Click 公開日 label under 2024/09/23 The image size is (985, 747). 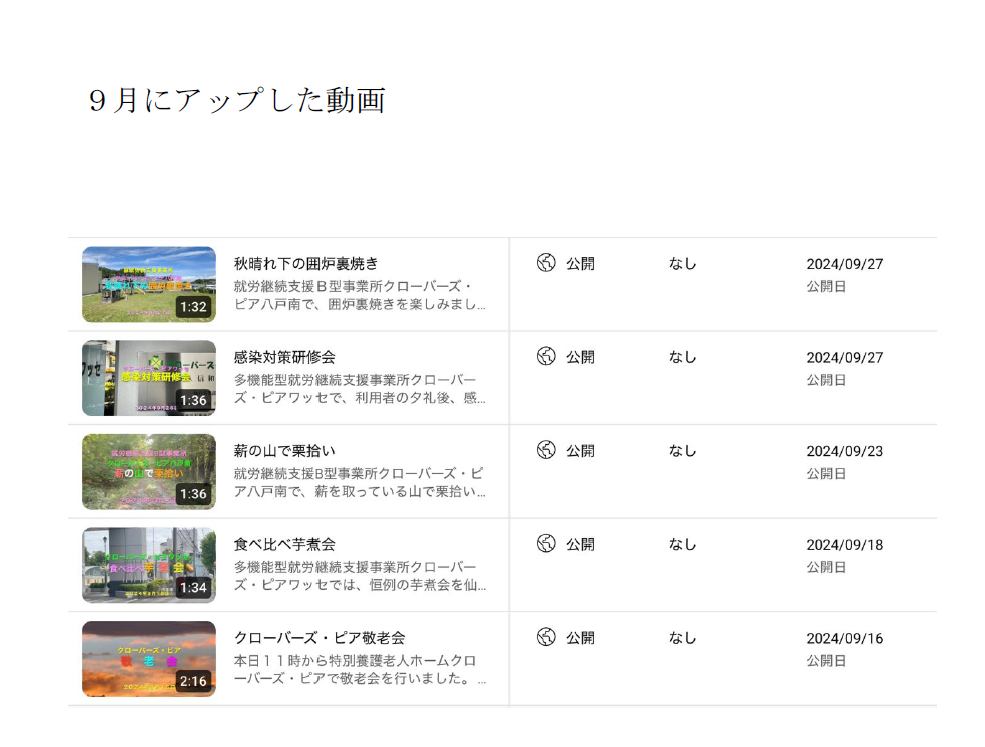(x=826, y=473)
